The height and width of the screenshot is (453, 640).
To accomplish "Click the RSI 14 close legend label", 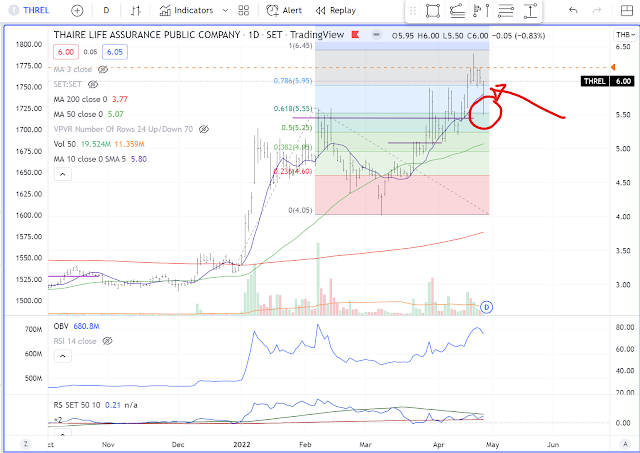I will coord(75,341).
